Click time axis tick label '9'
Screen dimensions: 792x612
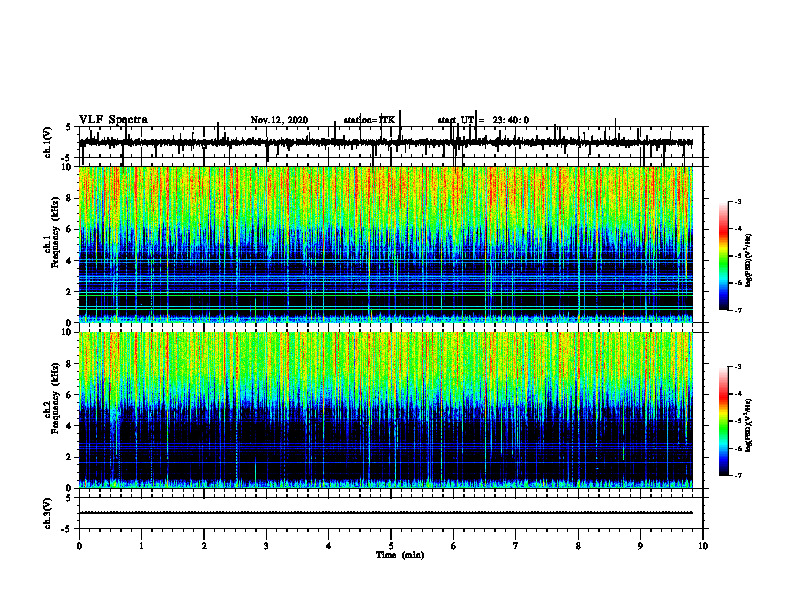[640, 546]
